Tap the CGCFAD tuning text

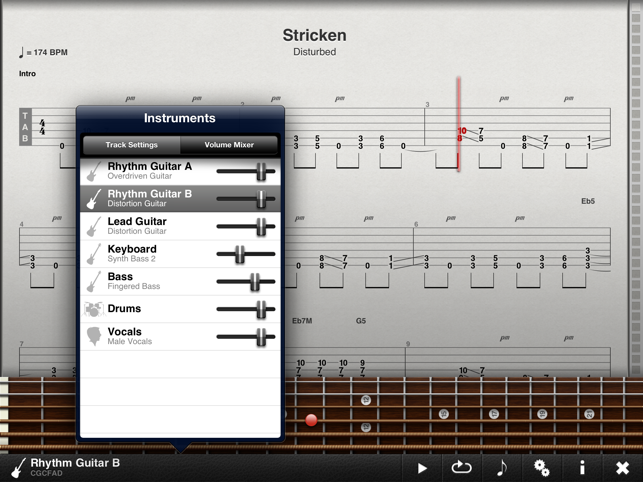[46, 473]
